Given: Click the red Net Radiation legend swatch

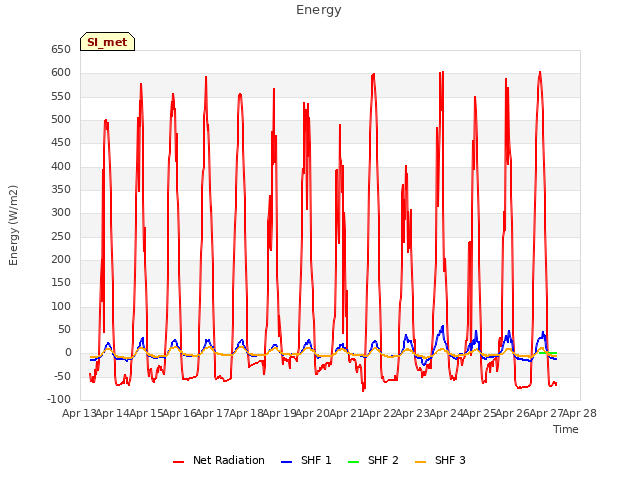Looking at the screenshot, I should pyautogui.click(x=178, y=462).
